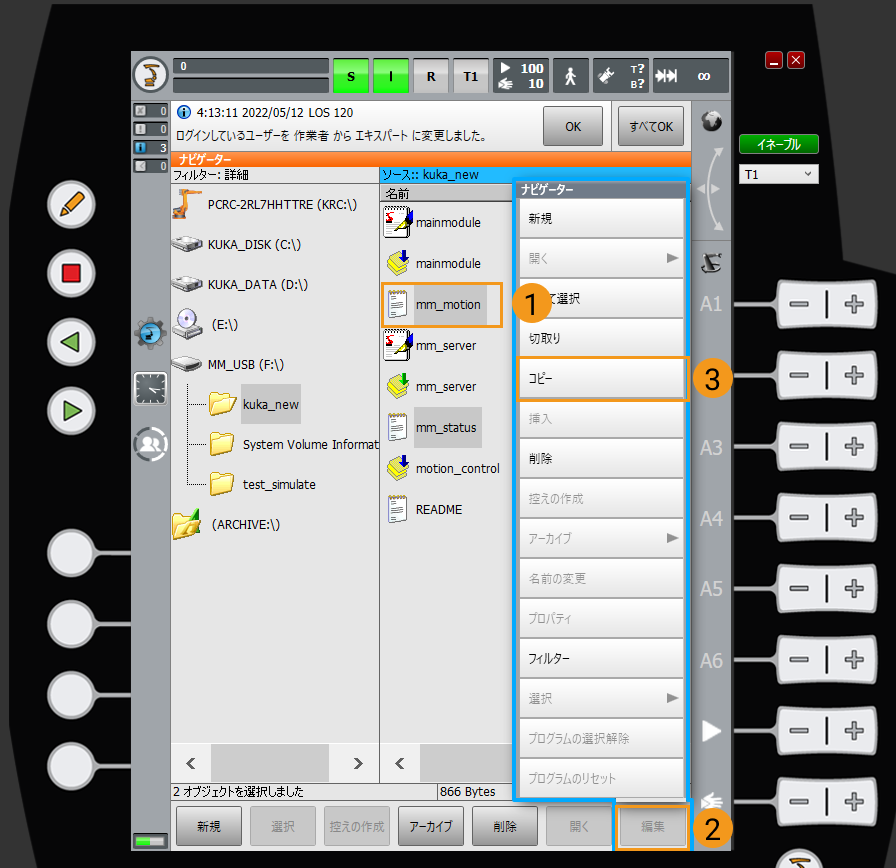Click the A1 axis plus jog key
The width and height of the screenshot is (896, 868).
tap(854, 304)
